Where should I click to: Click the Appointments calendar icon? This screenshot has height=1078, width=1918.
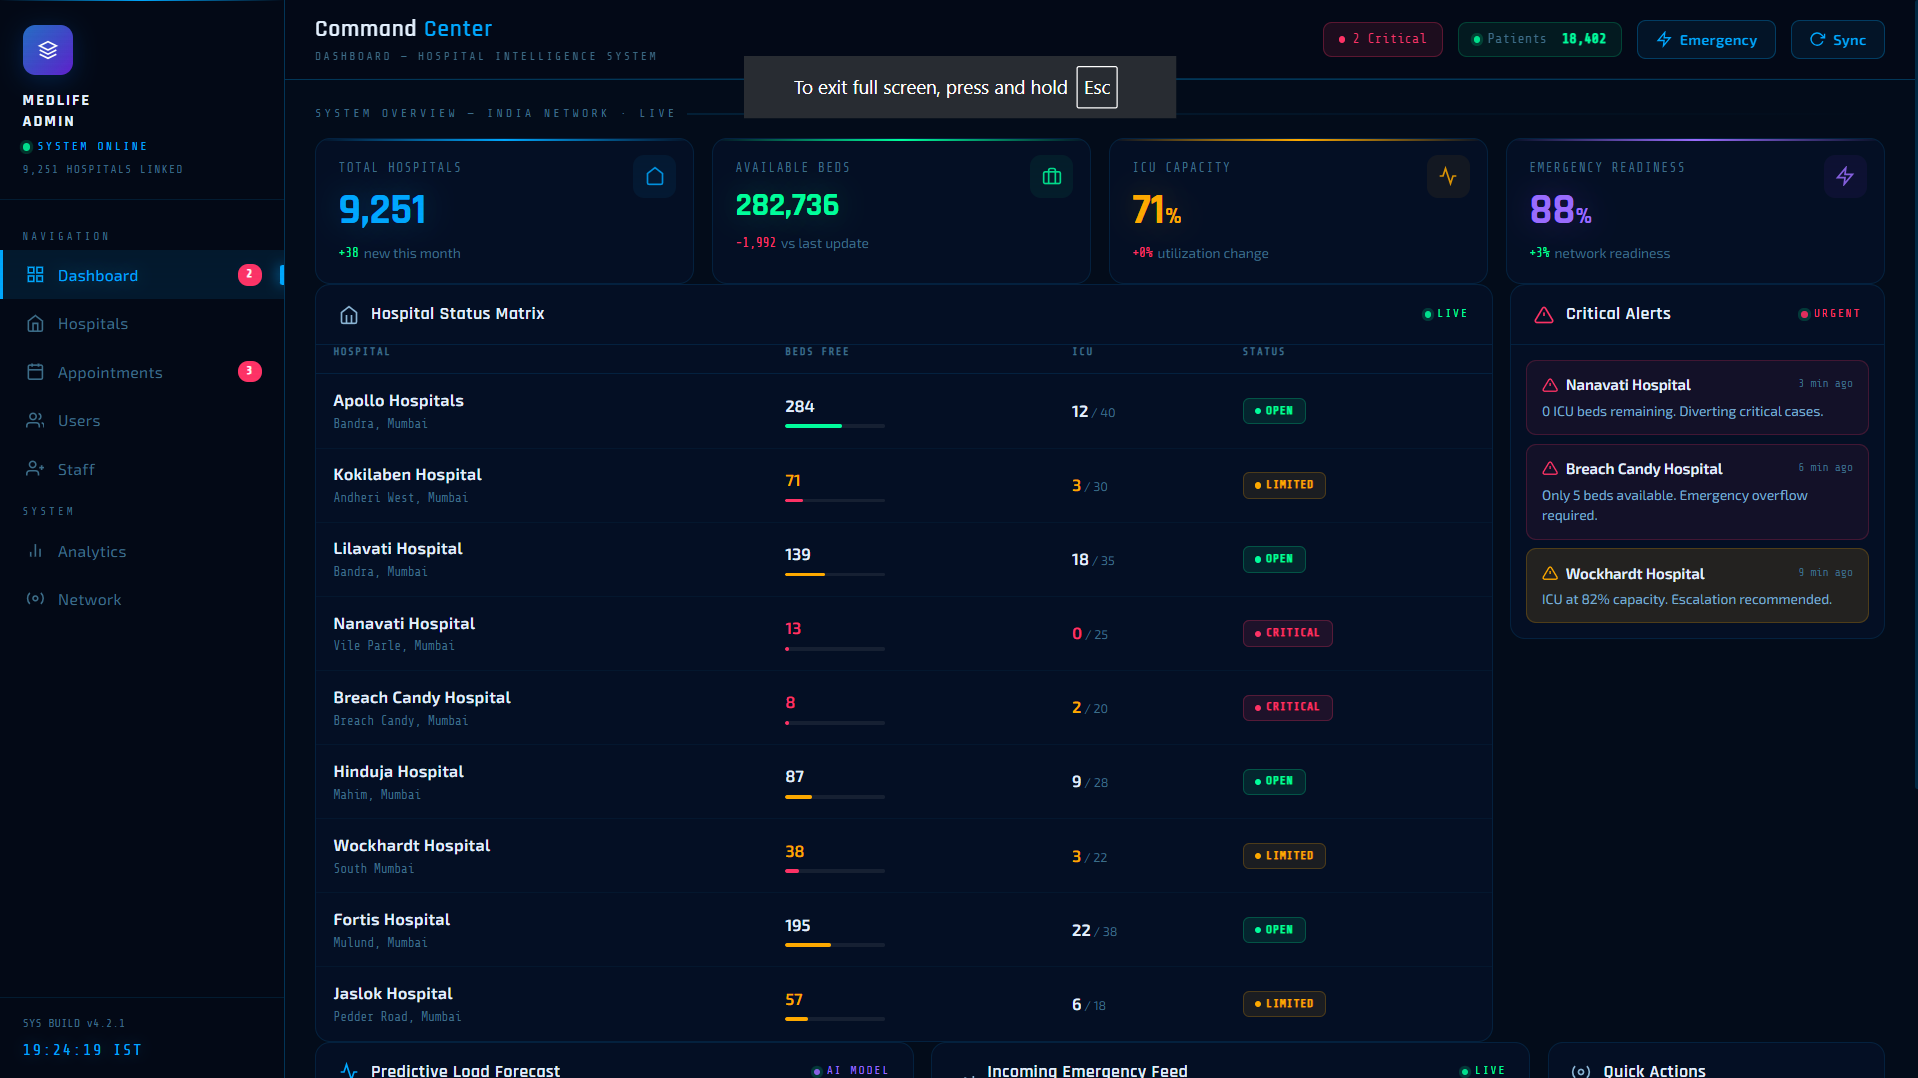tap(35, 372)
